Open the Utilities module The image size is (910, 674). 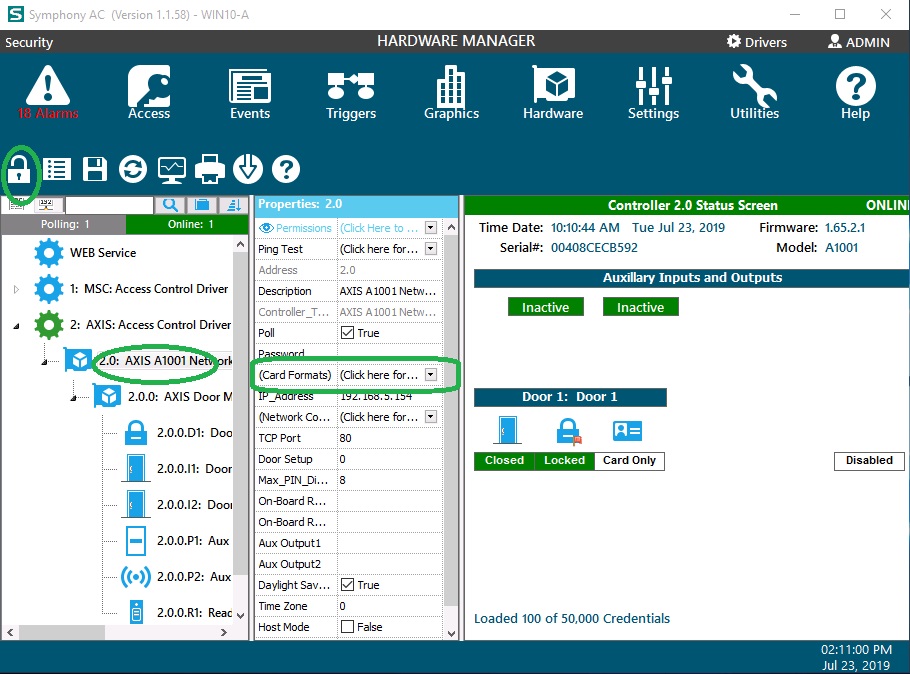coord(754,92)
